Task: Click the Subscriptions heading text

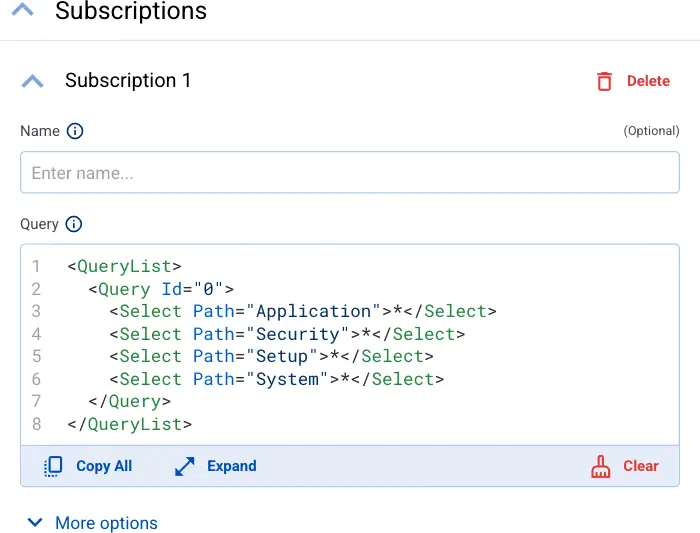Action: click(131, 11)
